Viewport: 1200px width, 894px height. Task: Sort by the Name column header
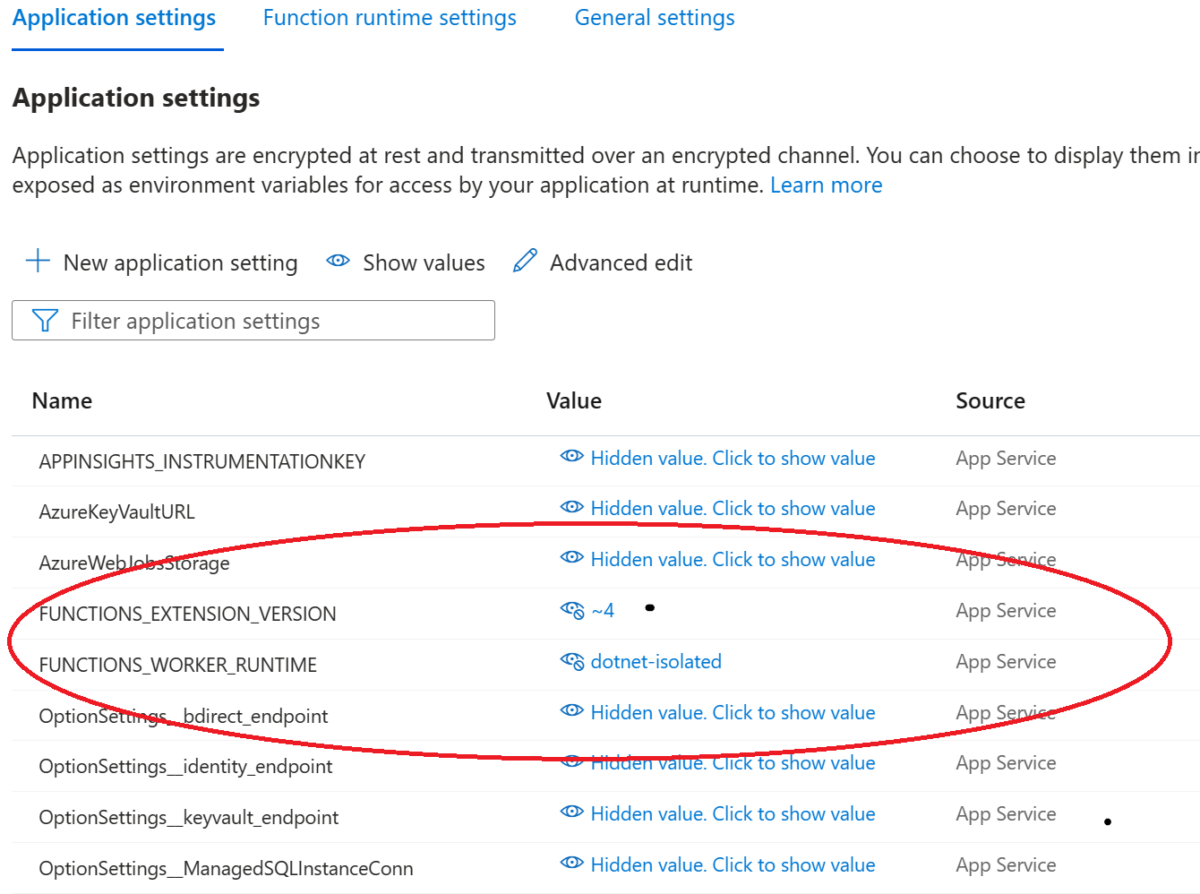pos(62,401)
